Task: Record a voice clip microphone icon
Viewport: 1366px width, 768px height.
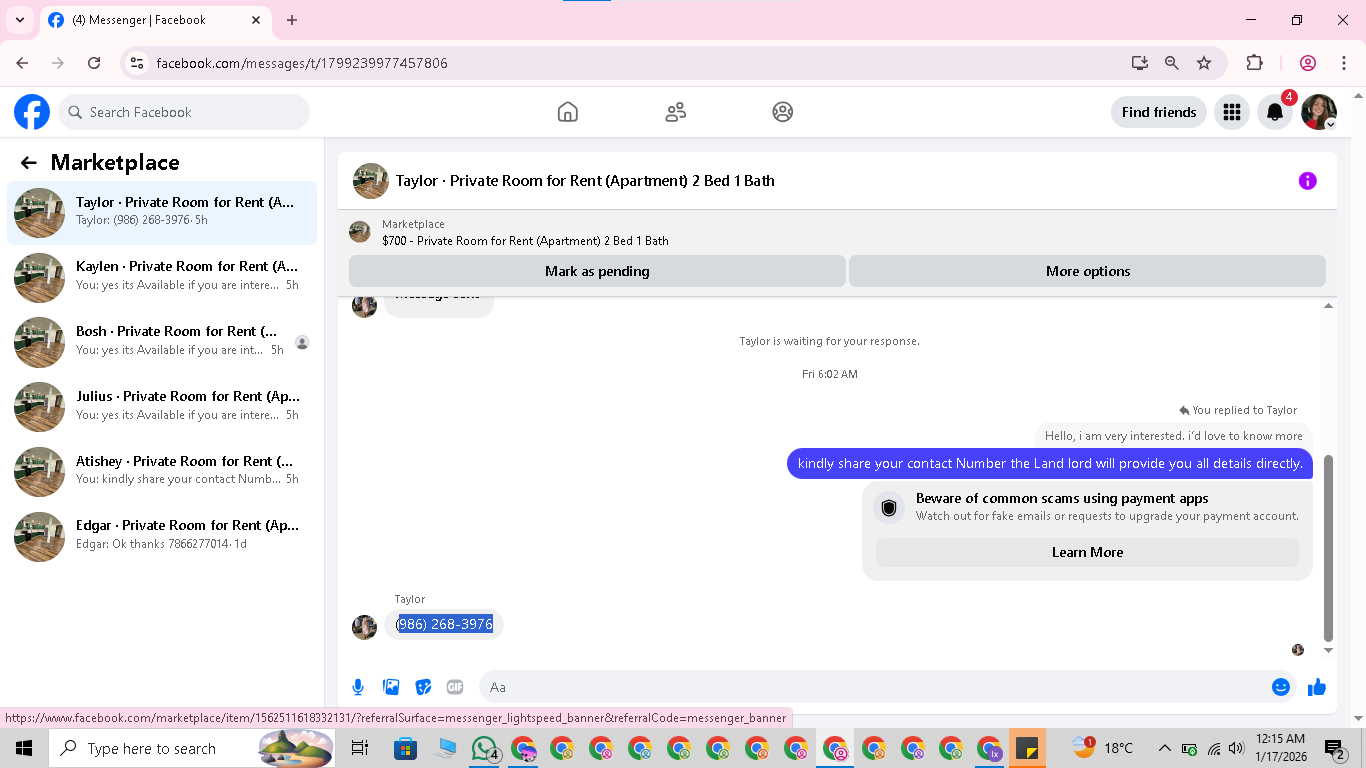Action: point(358,687)
